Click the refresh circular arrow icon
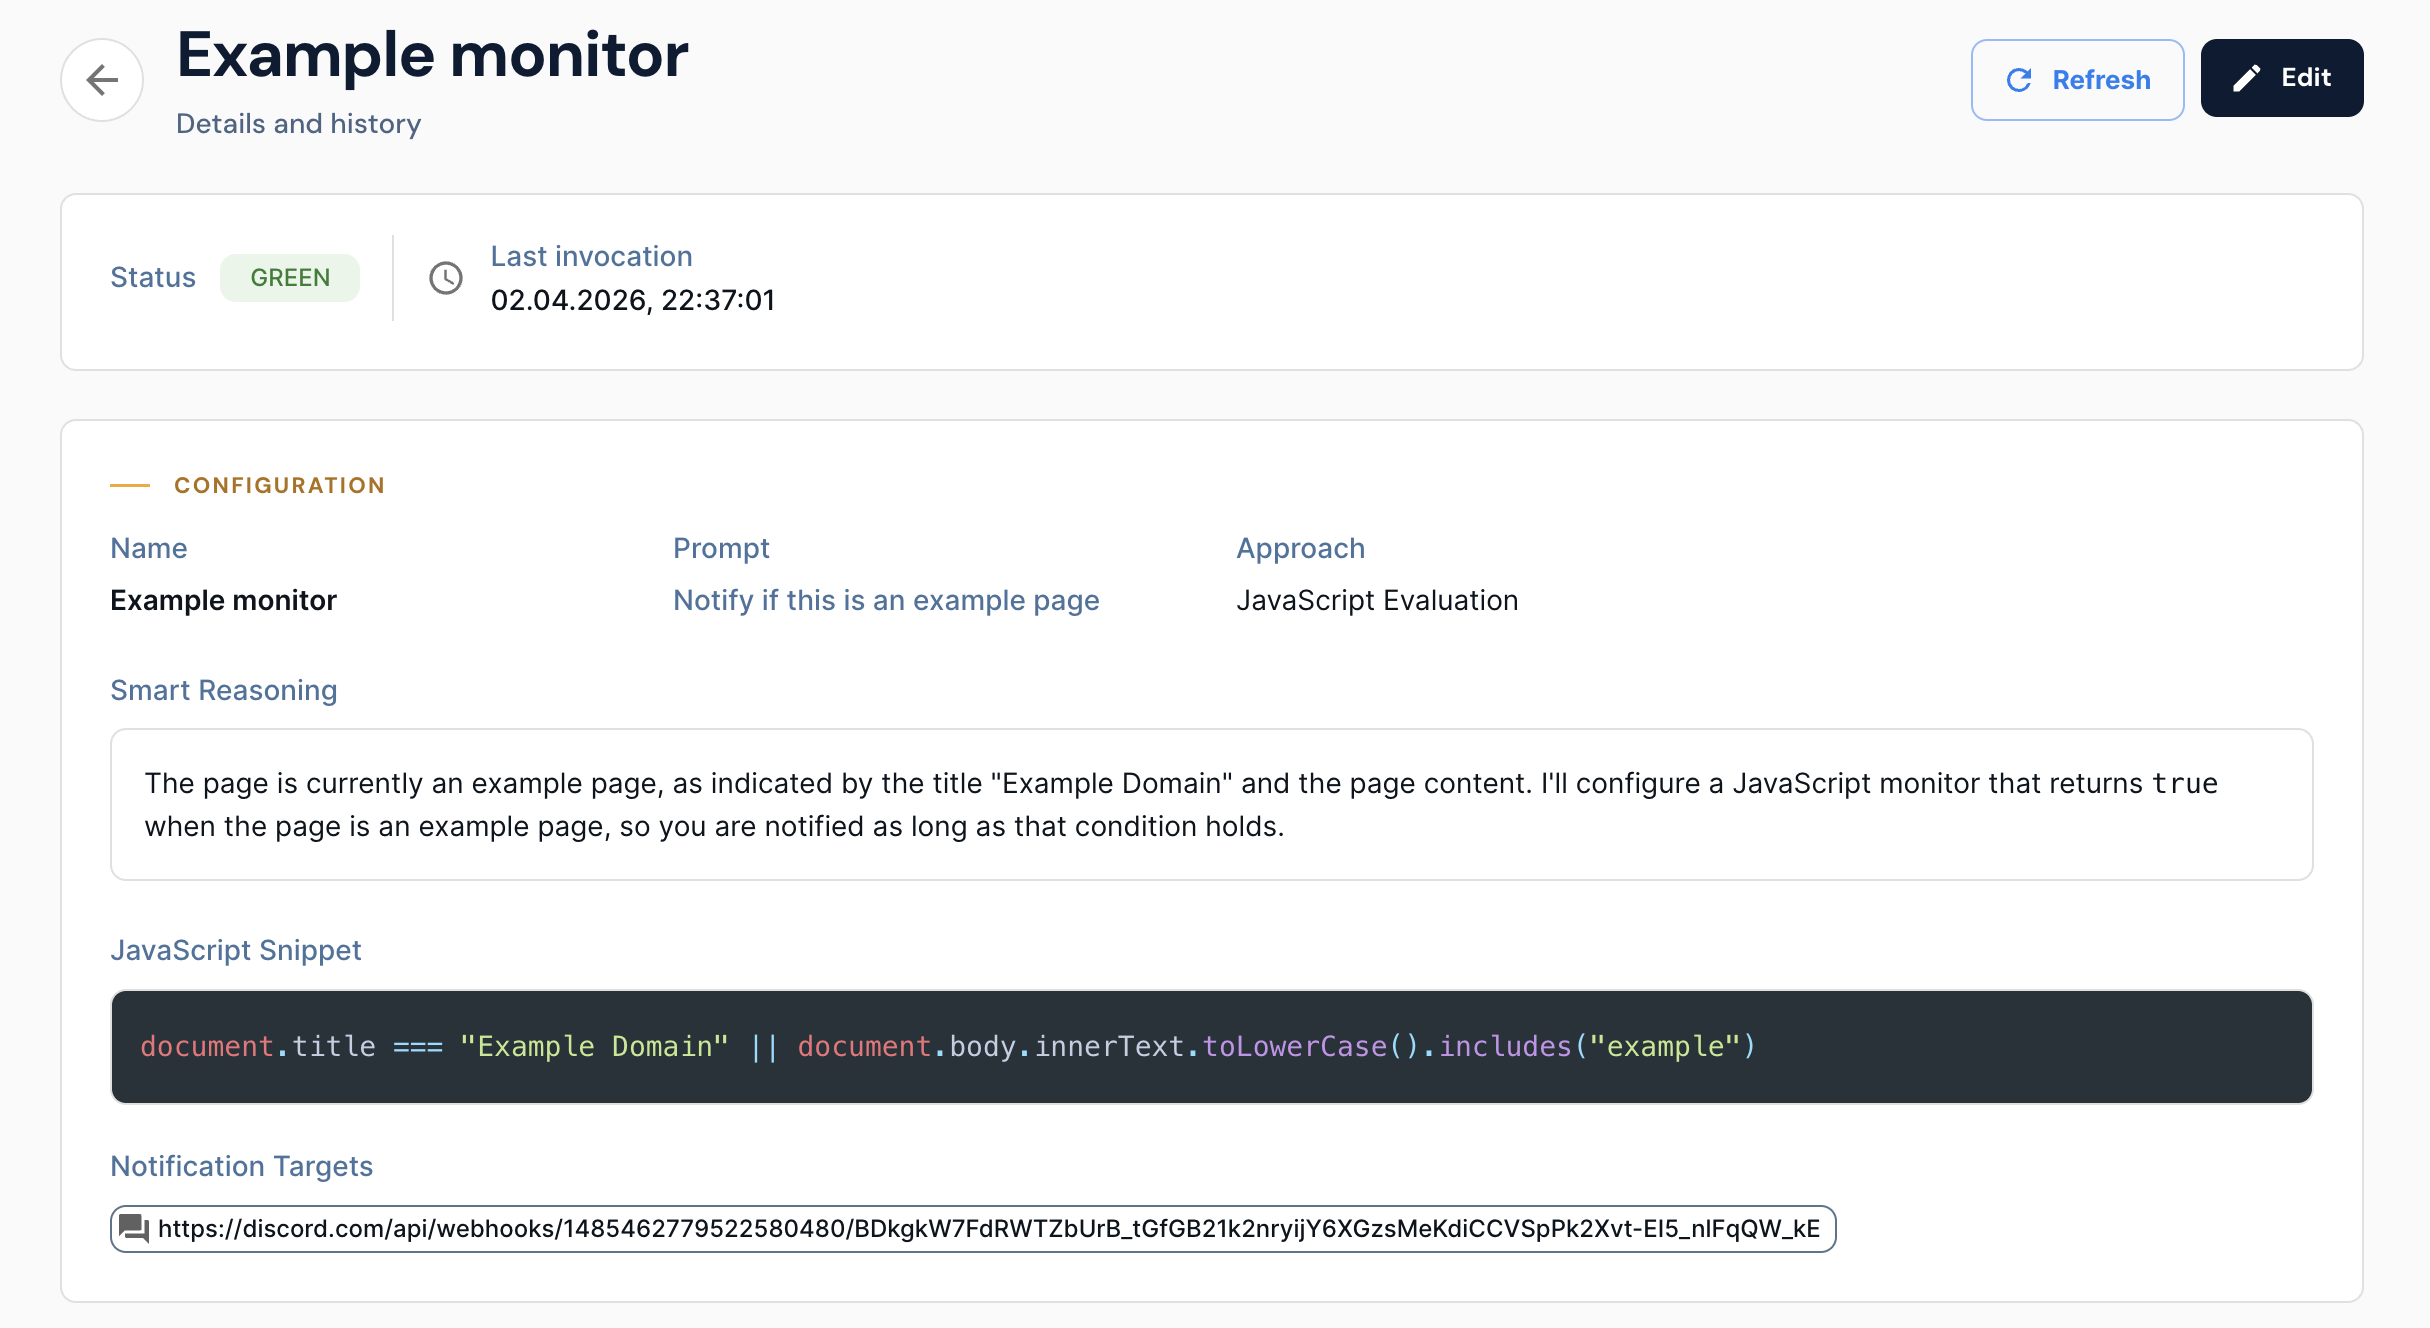This screenshot has width=2430, height=1328. (2019, 80)
